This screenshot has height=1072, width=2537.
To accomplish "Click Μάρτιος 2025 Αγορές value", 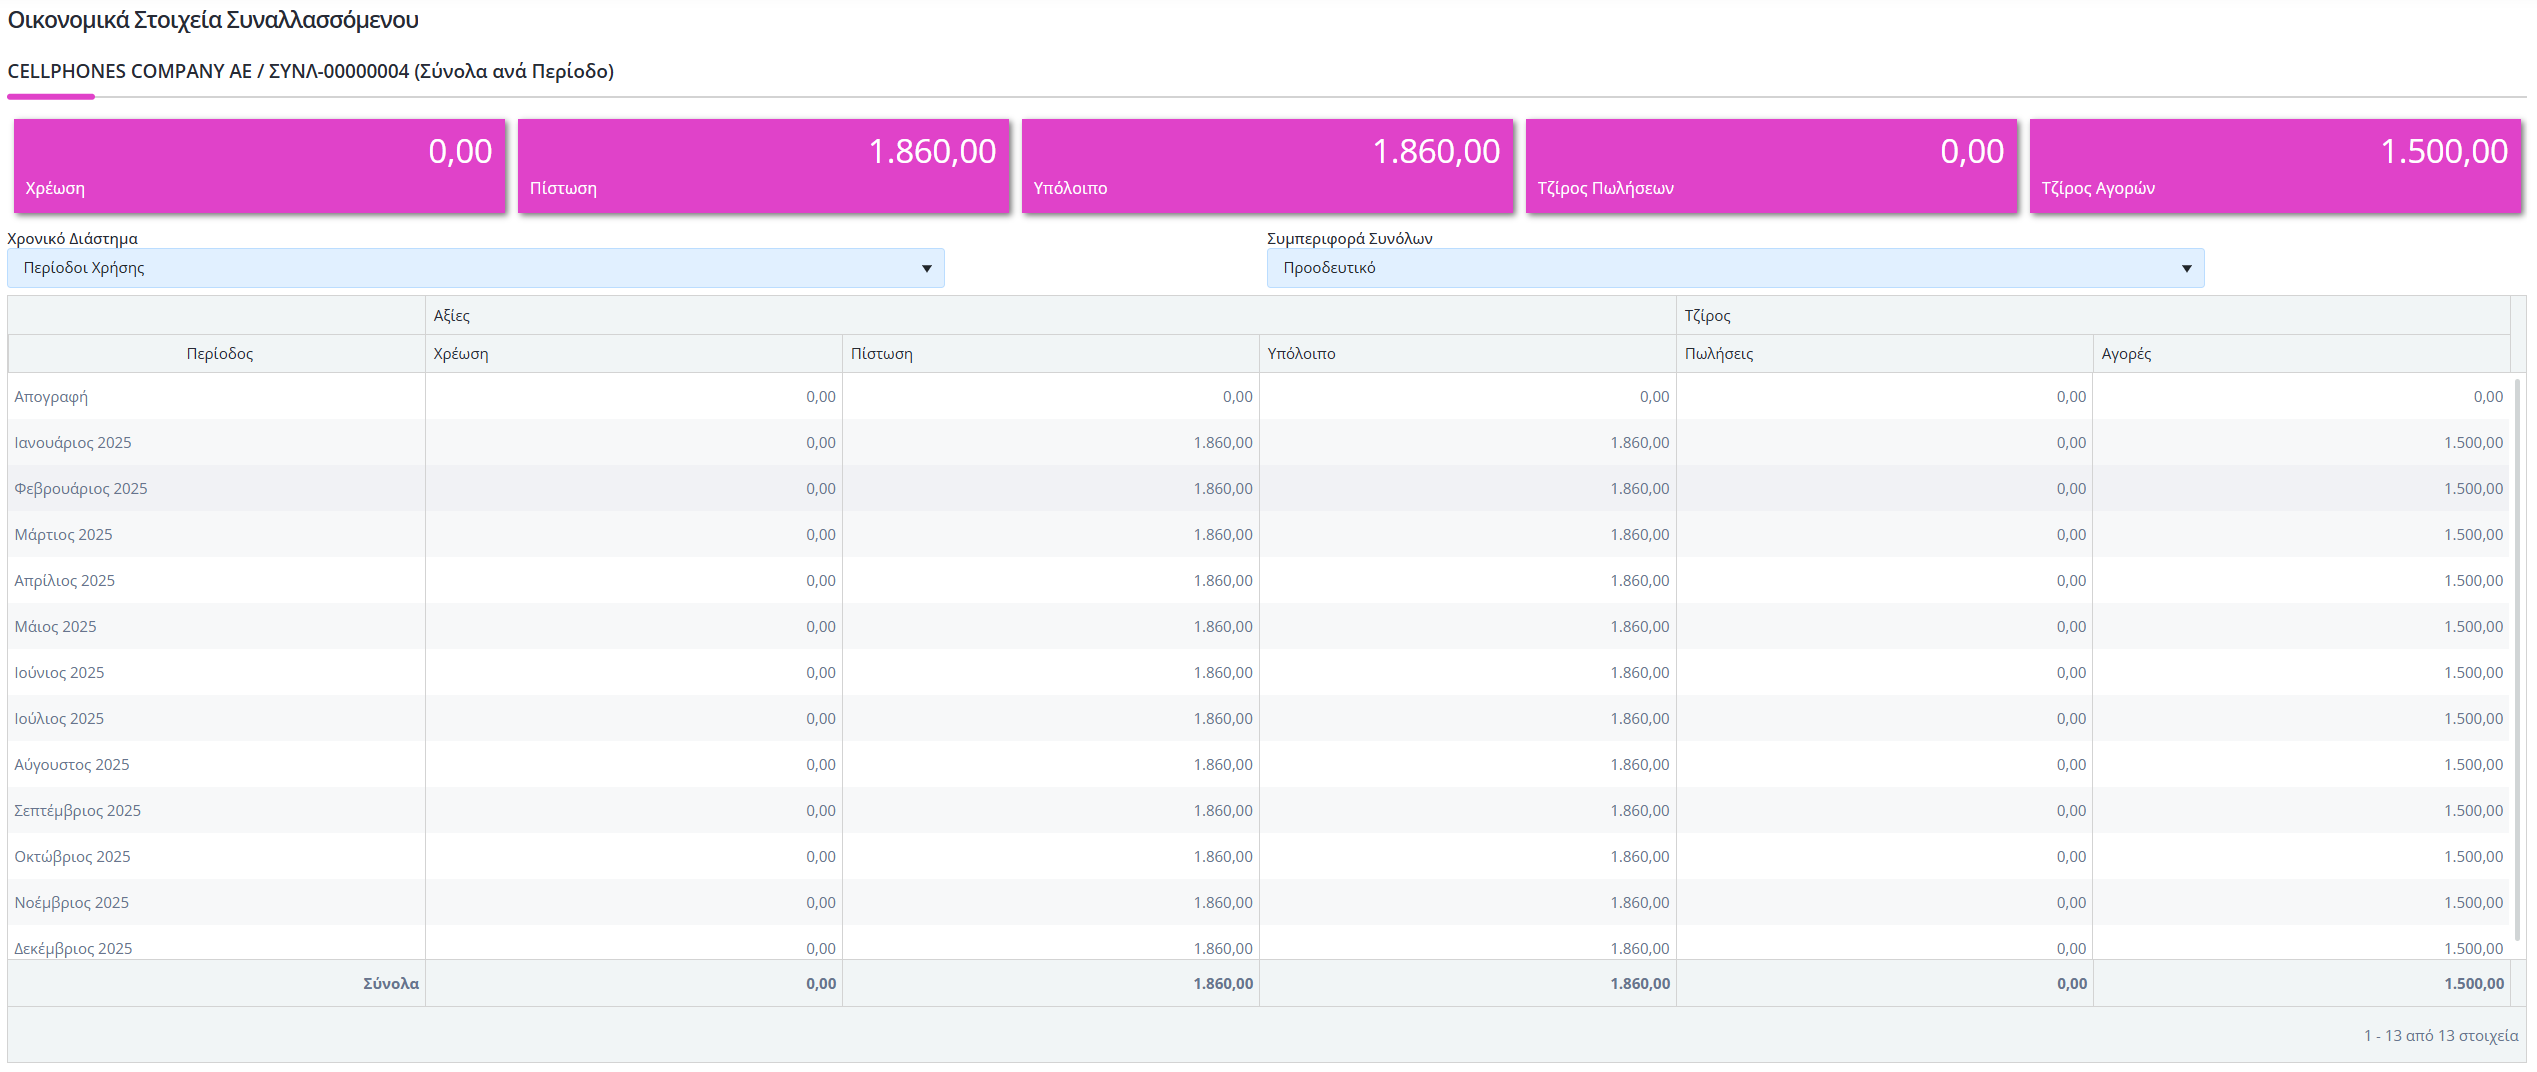I will point(2474,535).
